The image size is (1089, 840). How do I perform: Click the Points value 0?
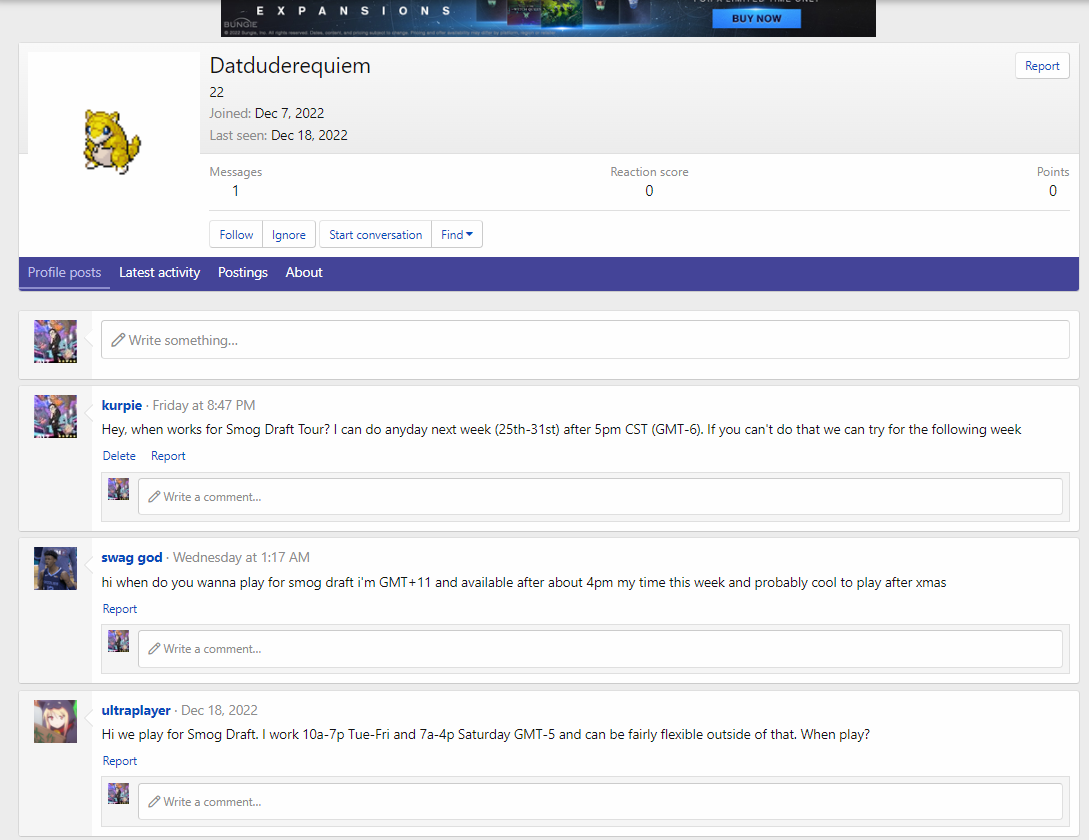[1053, 191]
